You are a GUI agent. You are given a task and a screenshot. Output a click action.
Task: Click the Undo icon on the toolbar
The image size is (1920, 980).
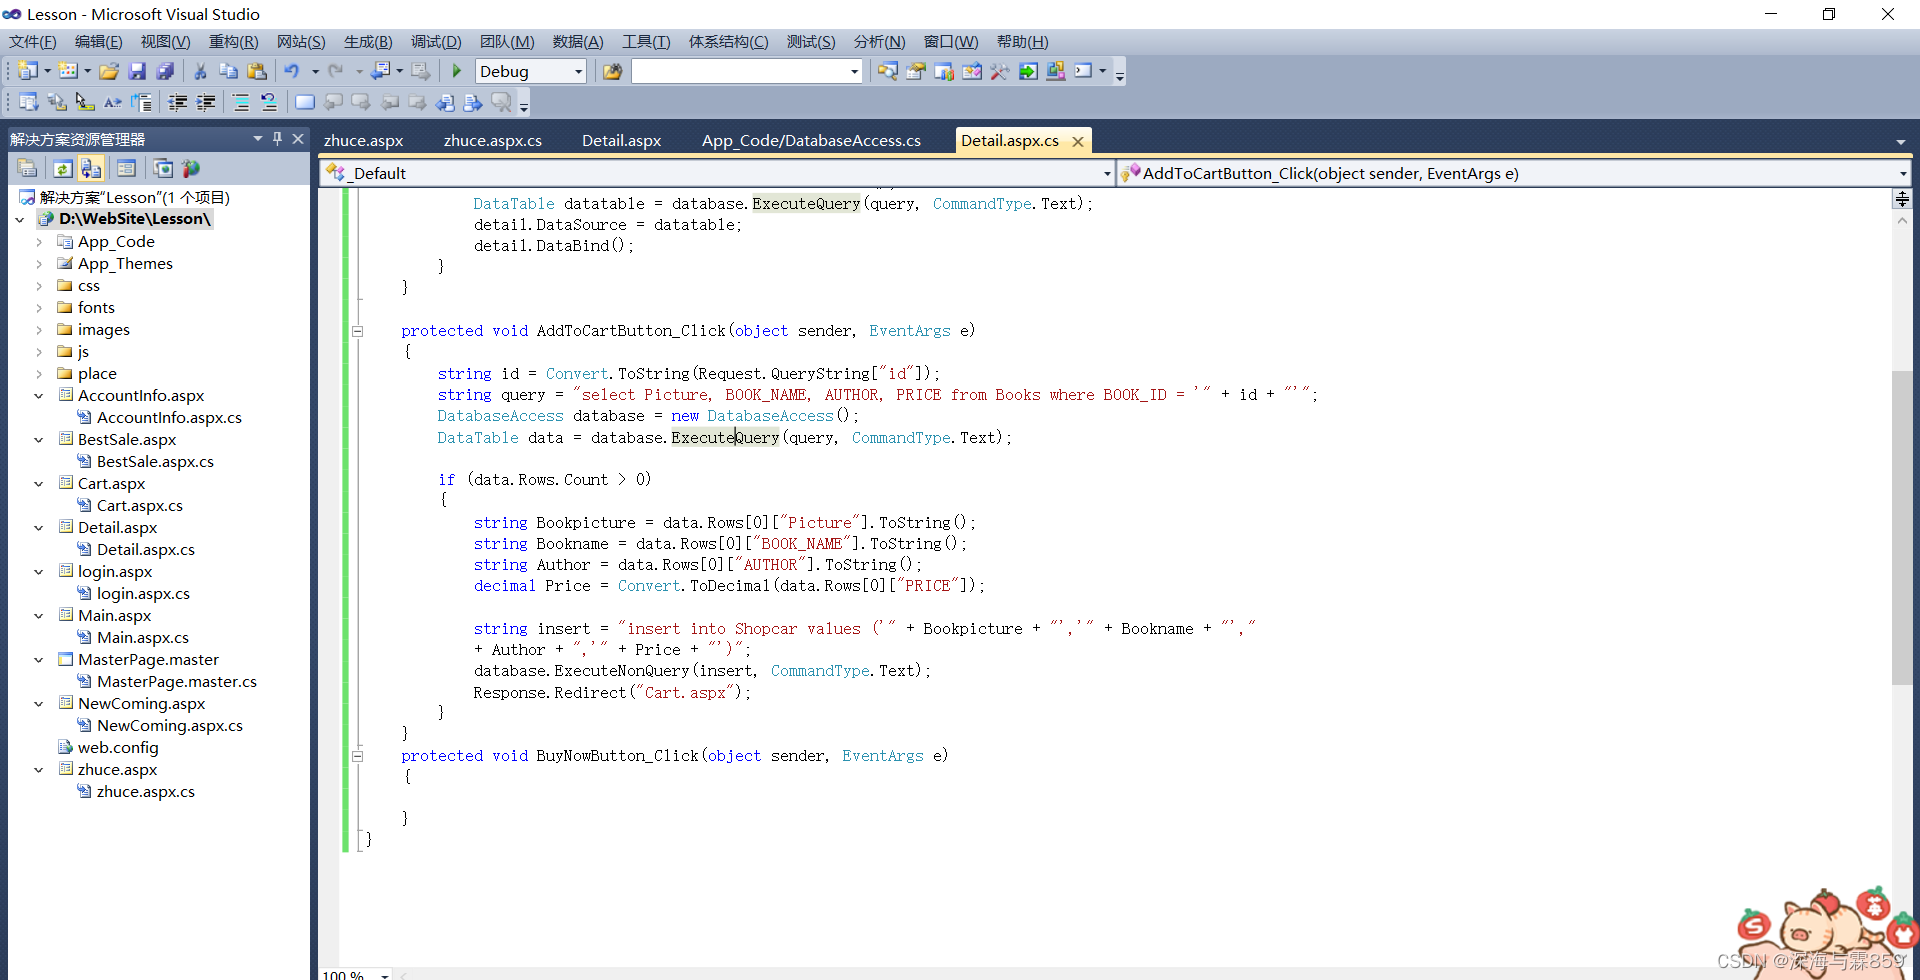click(292, 71)
